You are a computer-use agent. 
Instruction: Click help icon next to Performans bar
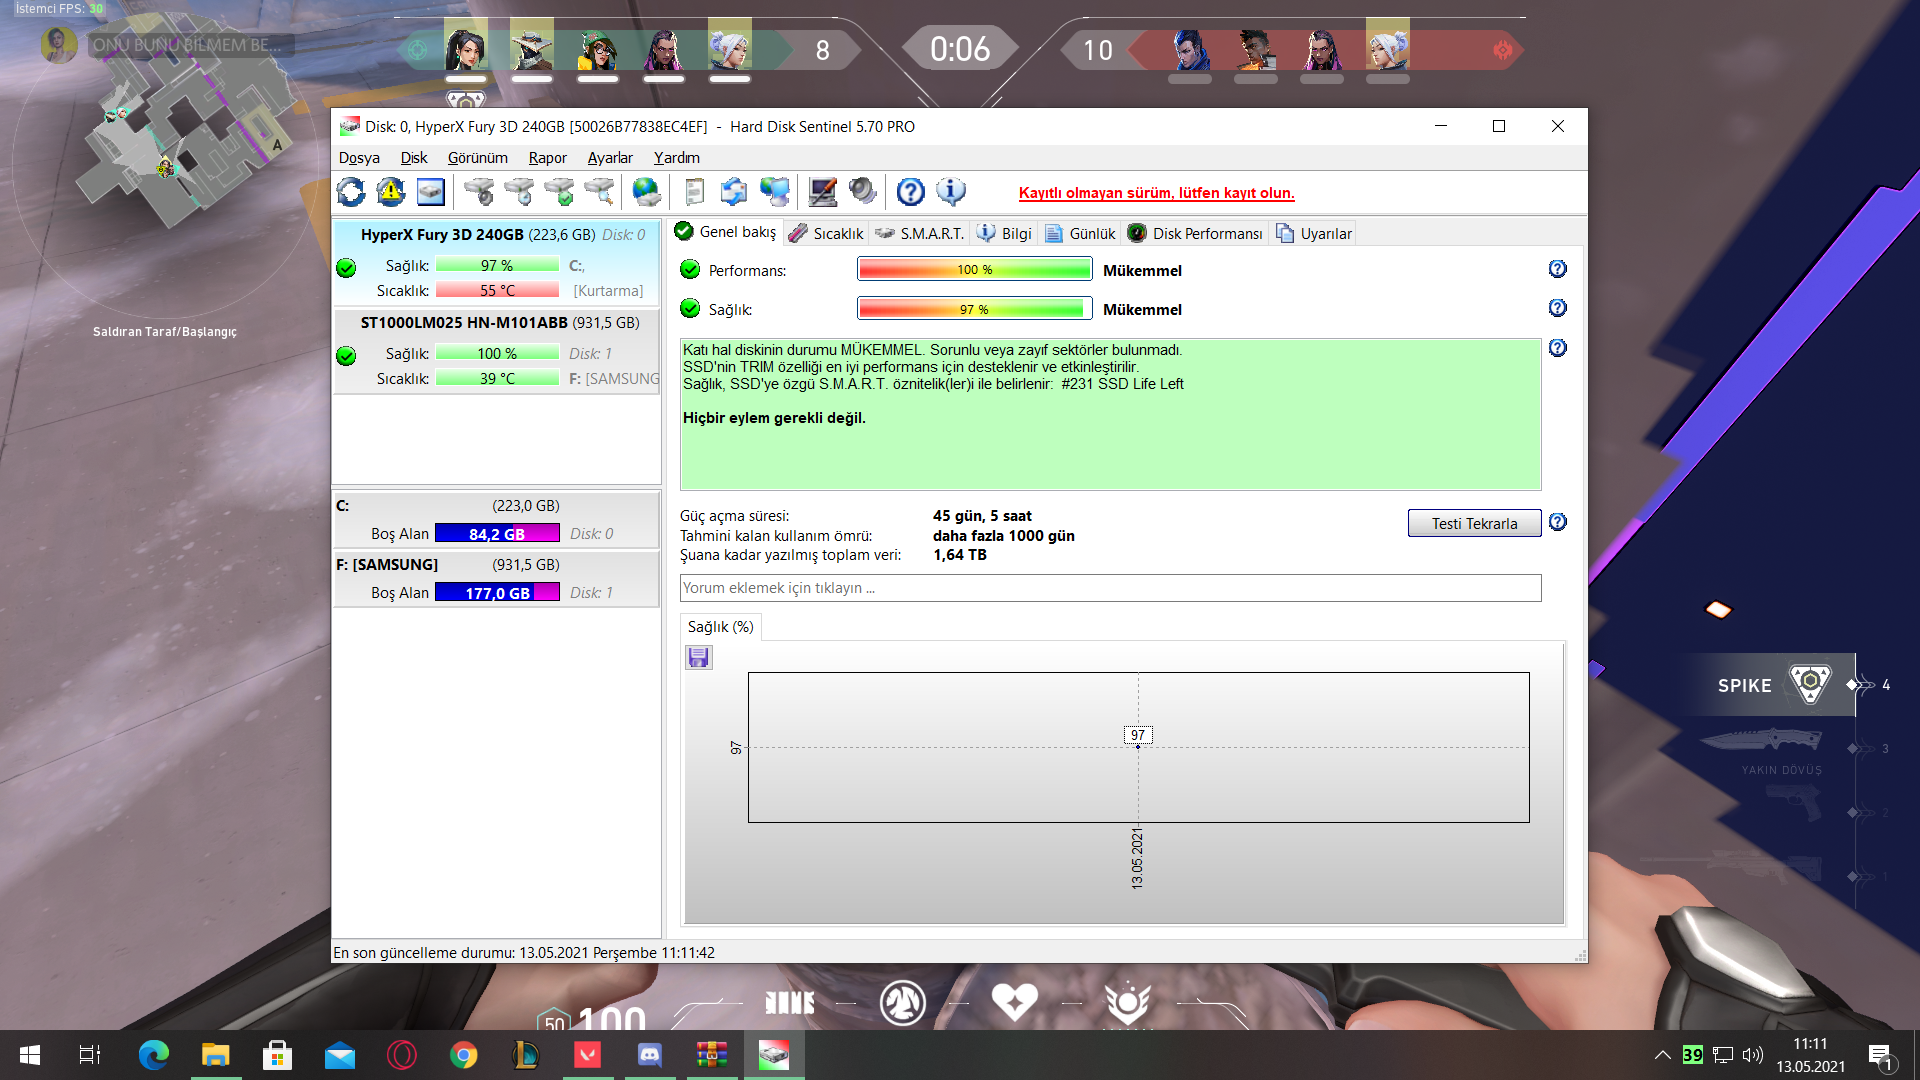pyautogui.click(x=1557, y=269)
